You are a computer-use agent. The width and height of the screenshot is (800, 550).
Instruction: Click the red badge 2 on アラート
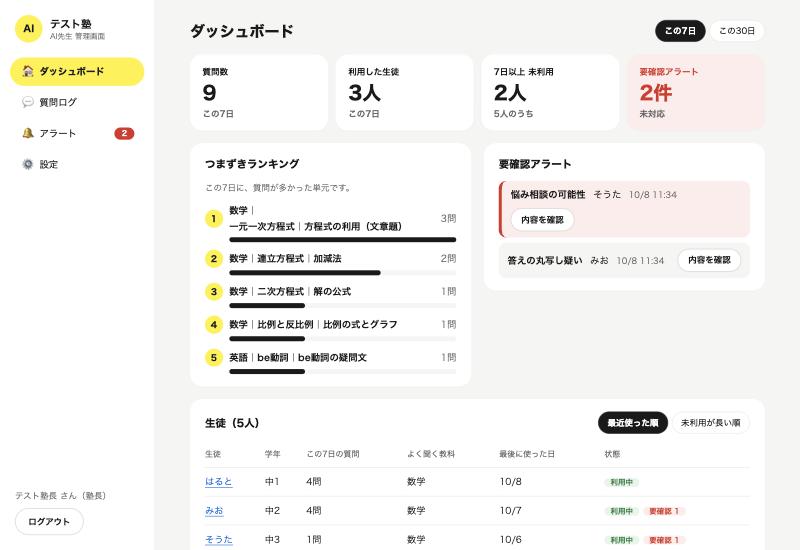[x=124, y=133]
